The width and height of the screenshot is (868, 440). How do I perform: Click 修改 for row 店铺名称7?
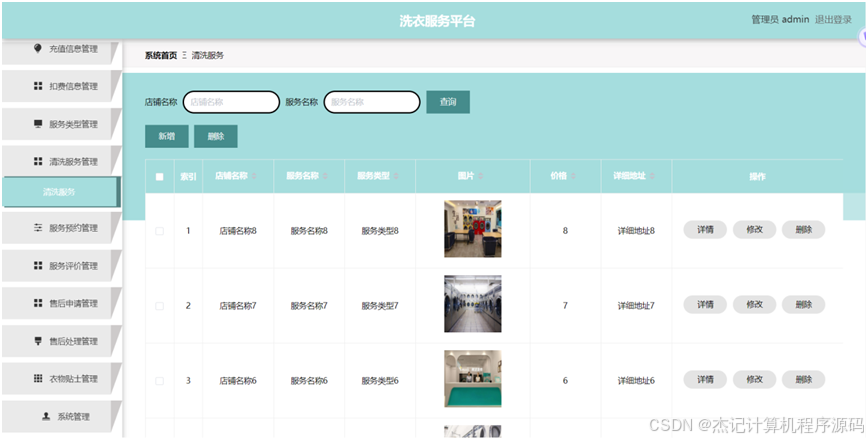click(755, 304)
